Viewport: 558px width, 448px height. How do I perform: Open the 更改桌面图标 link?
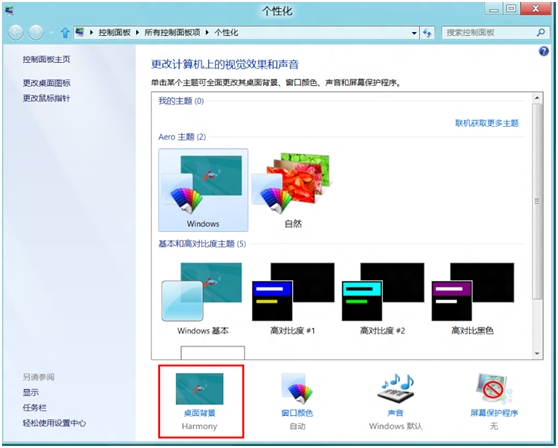[x=47, y=83]
